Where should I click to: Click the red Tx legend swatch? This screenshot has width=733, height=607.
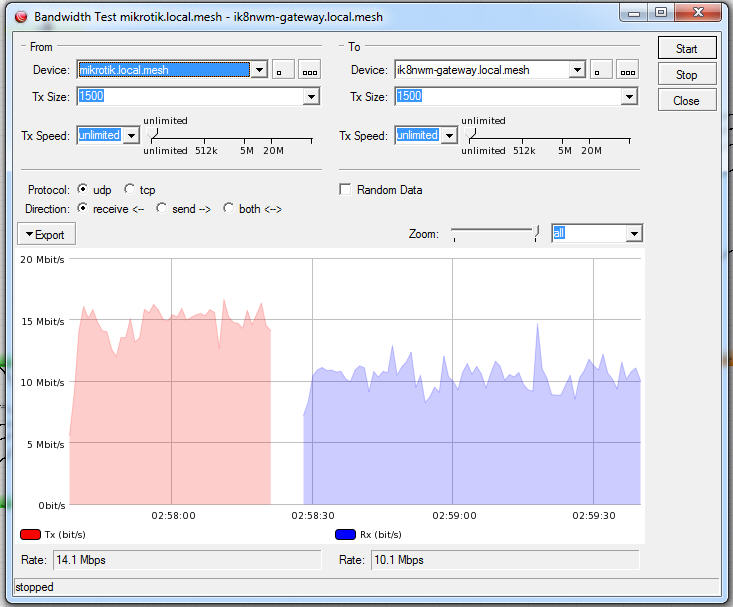pos(30,535)
